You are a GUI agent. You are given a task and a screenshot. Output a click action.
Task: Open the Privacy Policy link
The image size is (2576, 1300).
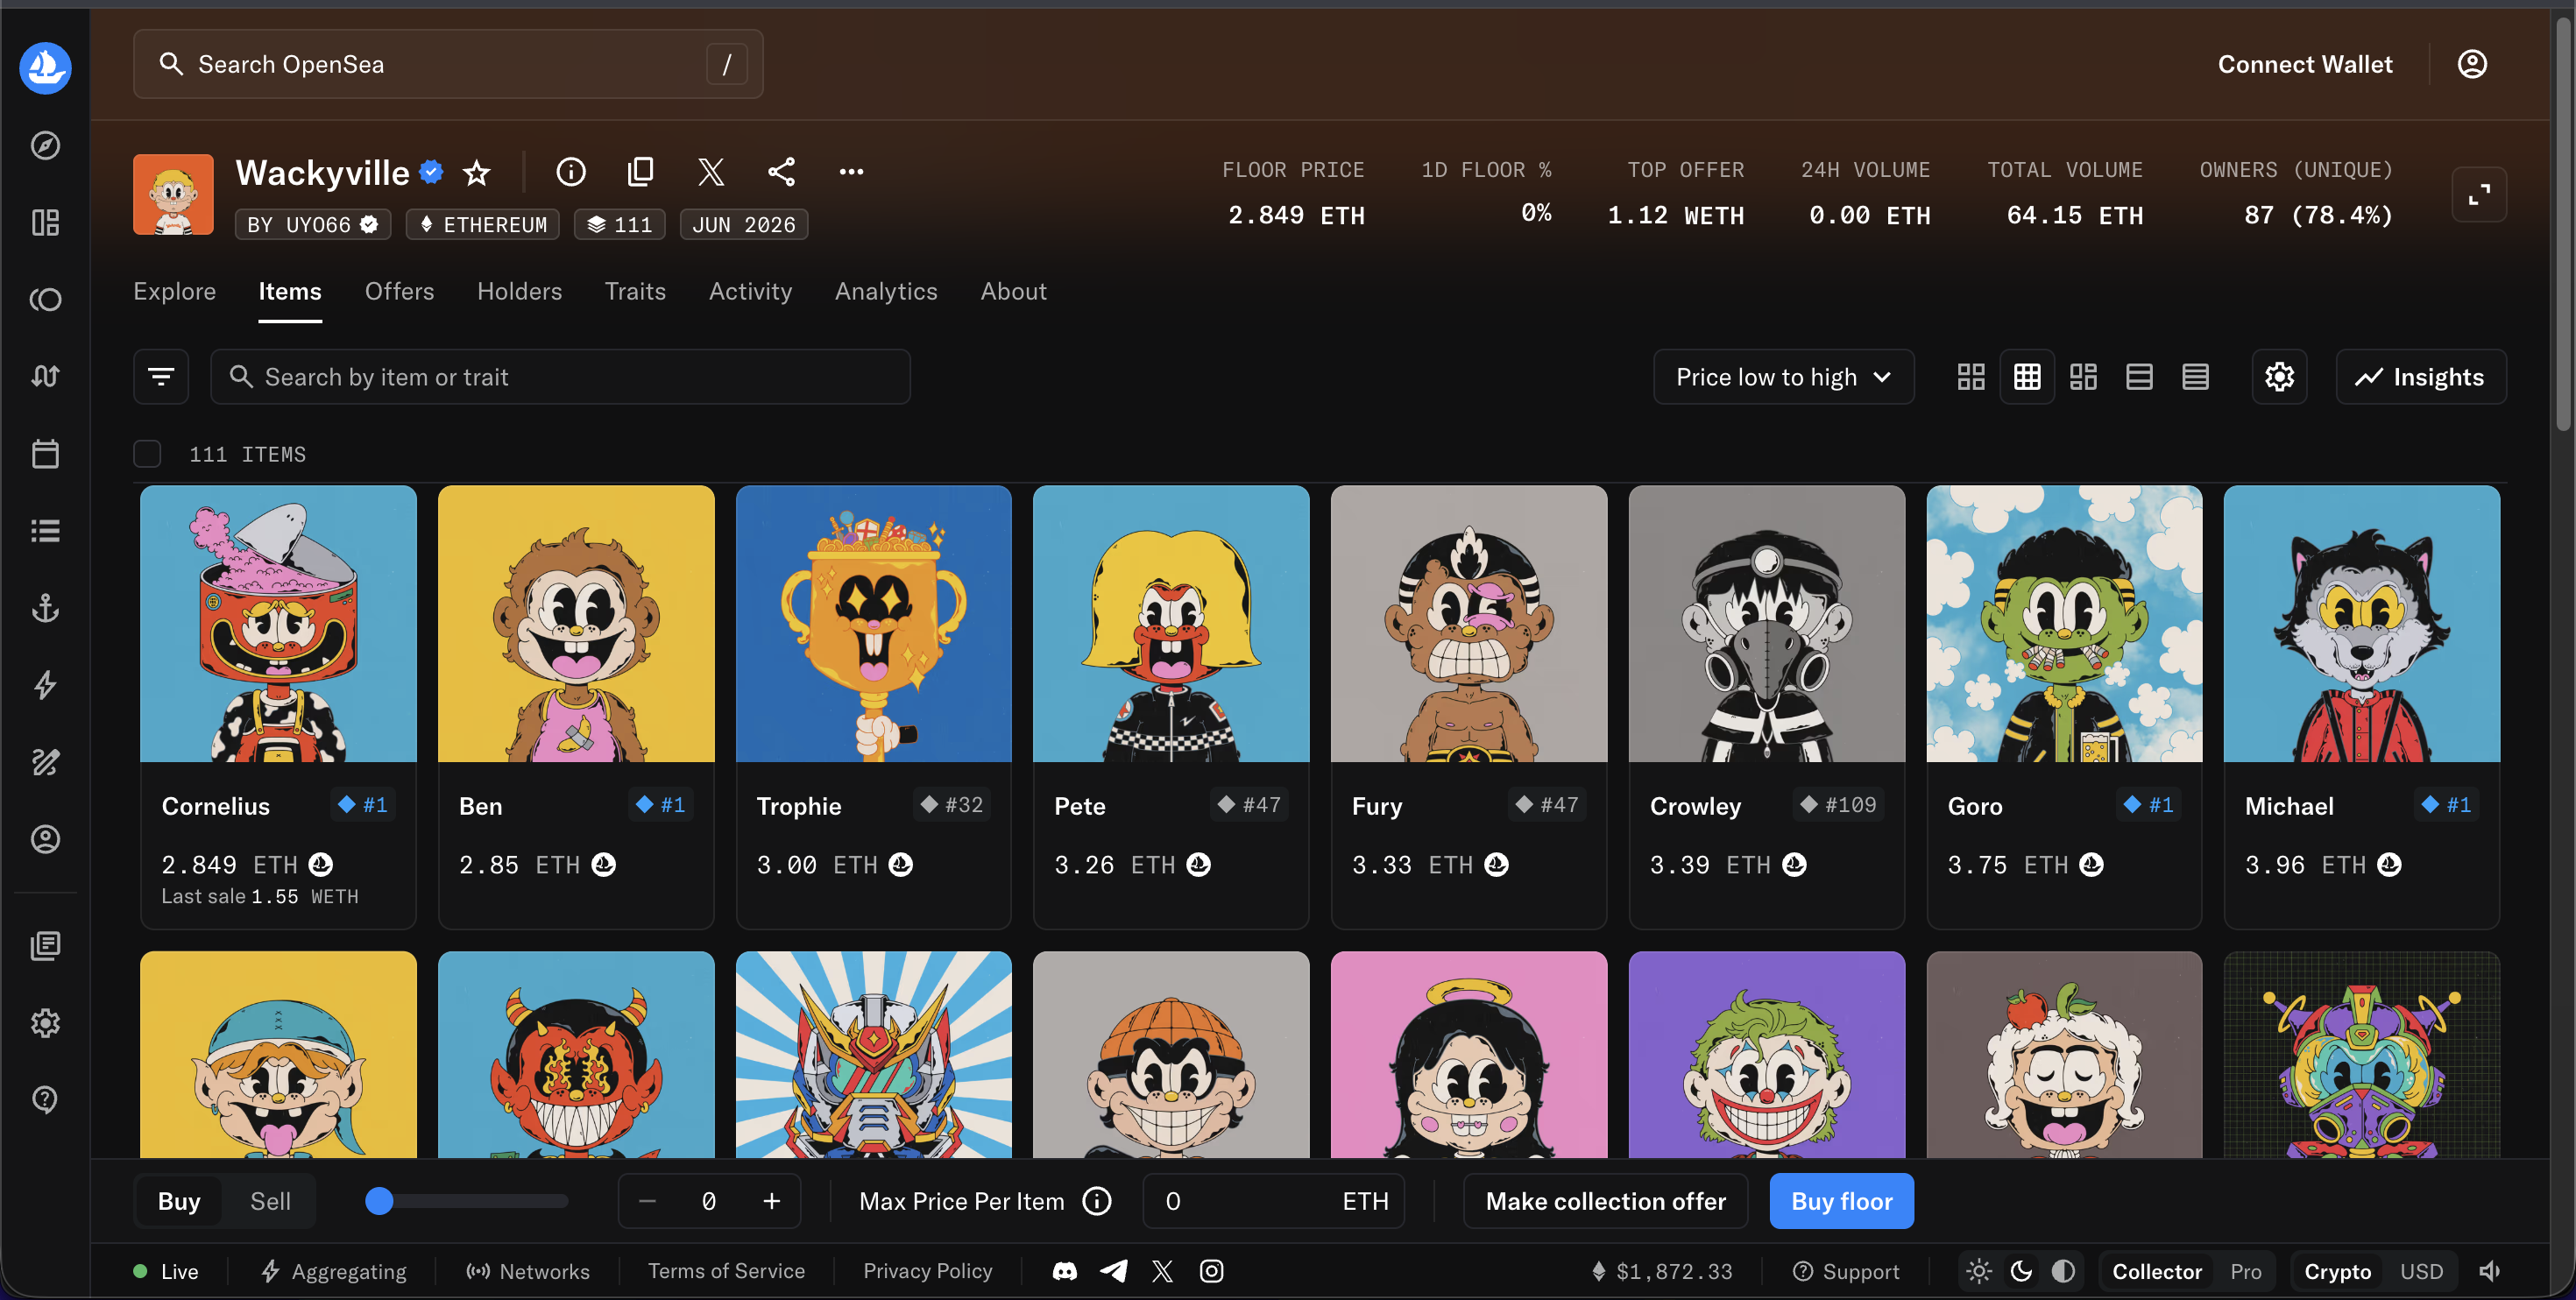click(927, 1271)
